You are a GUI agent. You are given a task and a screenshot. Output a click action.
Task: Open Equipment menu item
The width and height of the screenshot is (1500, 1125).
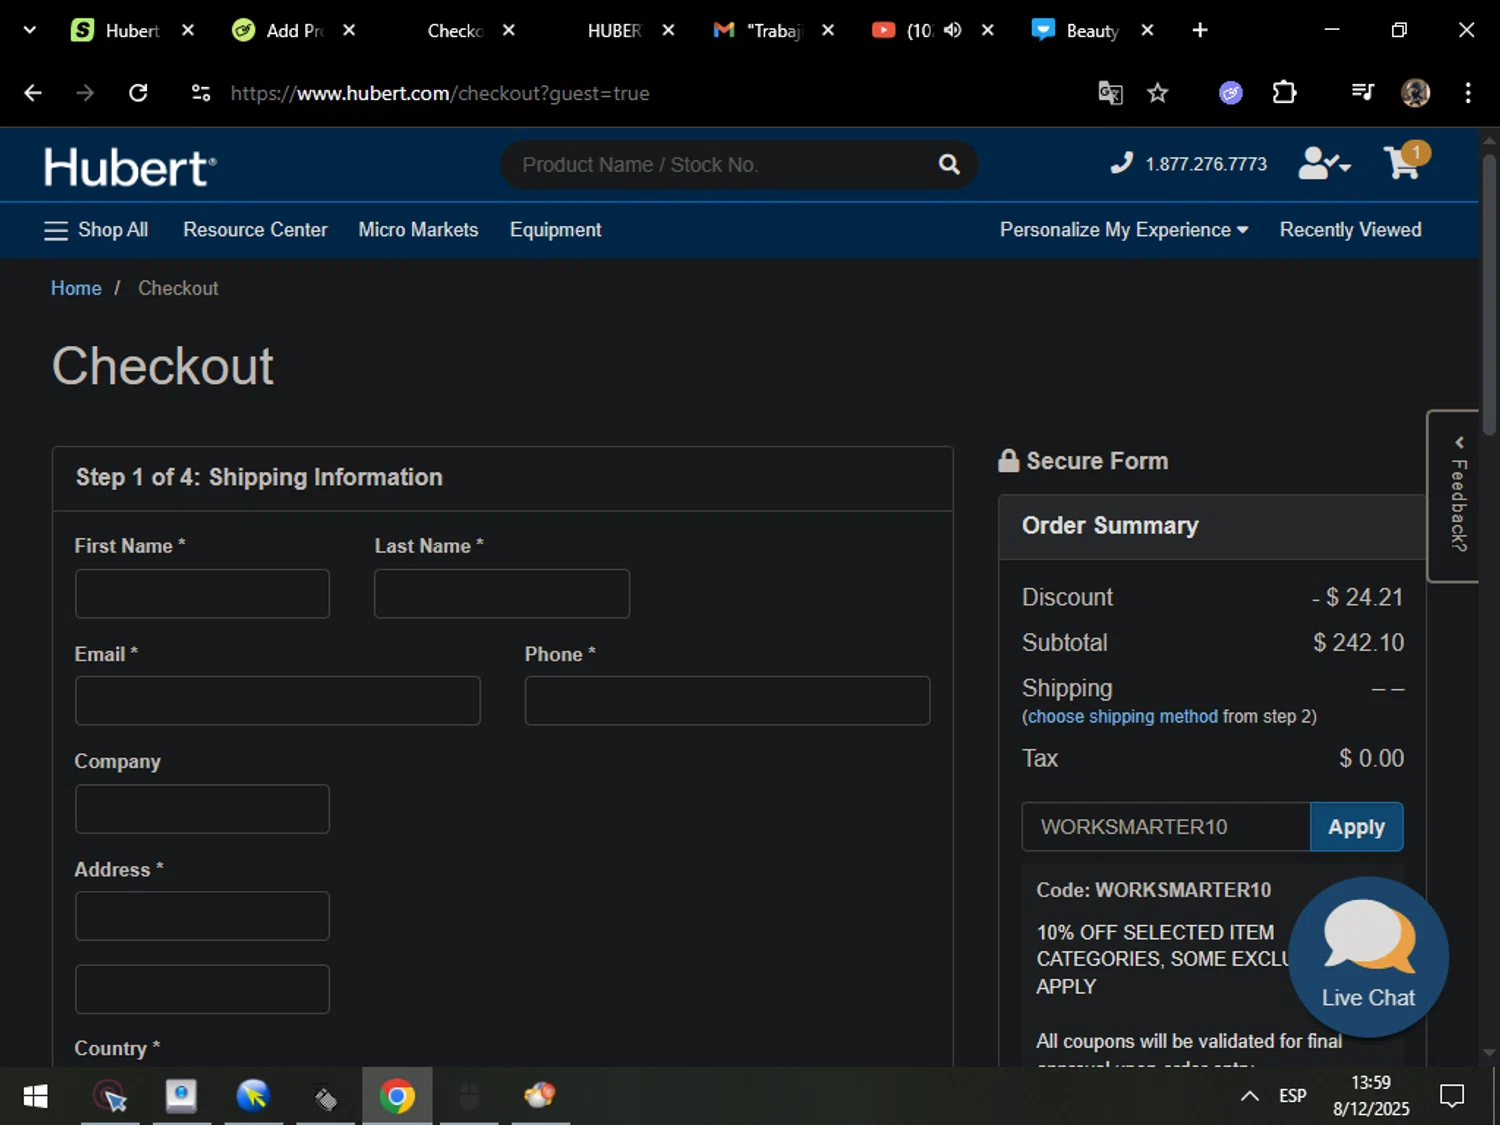[x=555, y=230]
